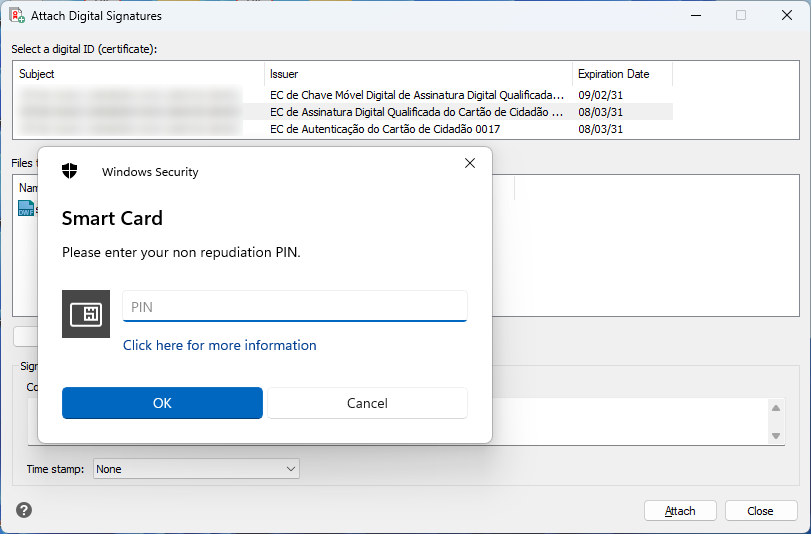Confirm the PIN with OK button
The image size is (811, 534).
coord(162,403)
